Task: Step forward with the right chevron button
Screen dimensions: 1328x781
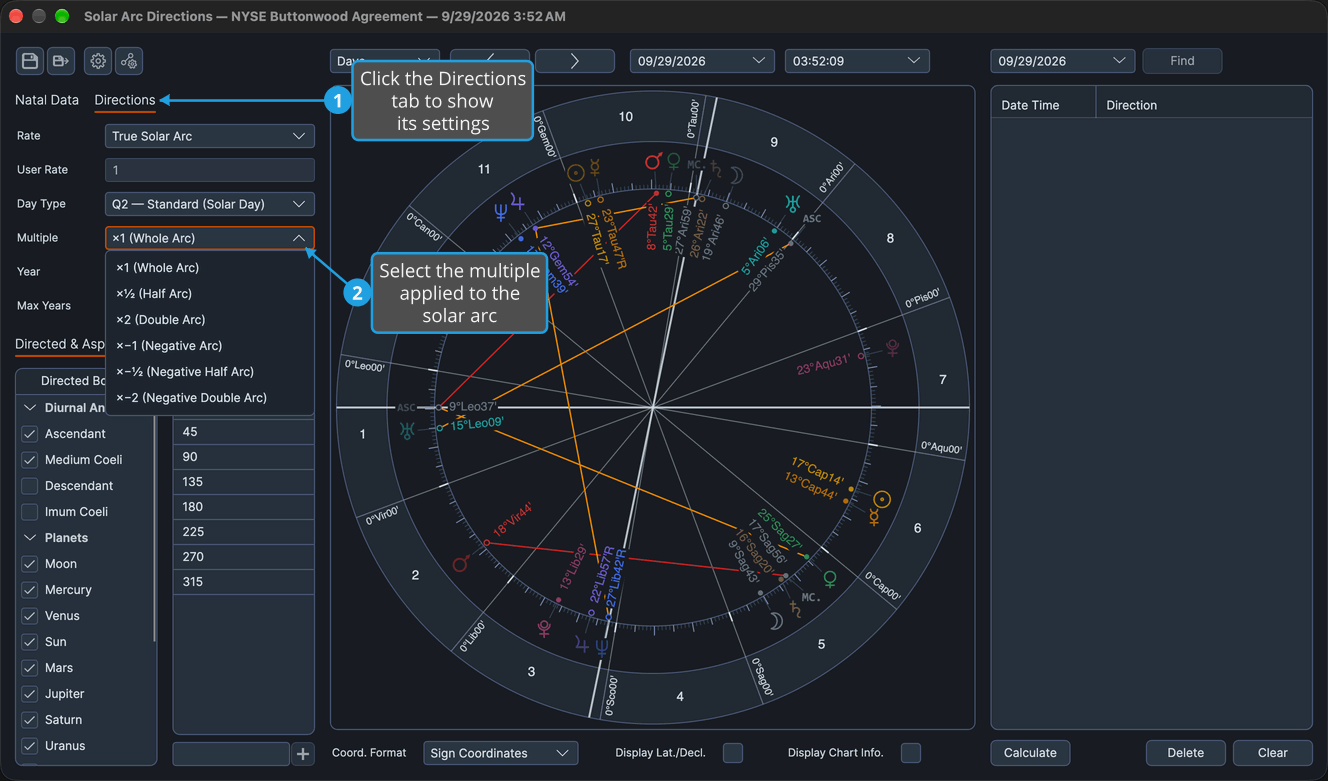Action: [575, 61]
